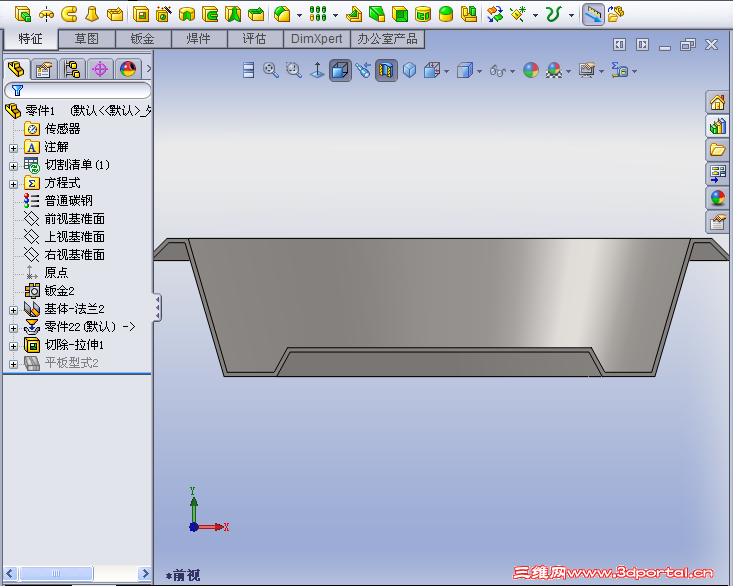Select the 右视基准面 plane
The width and height of the screenshot is (733, 586).
pos(64,255)
